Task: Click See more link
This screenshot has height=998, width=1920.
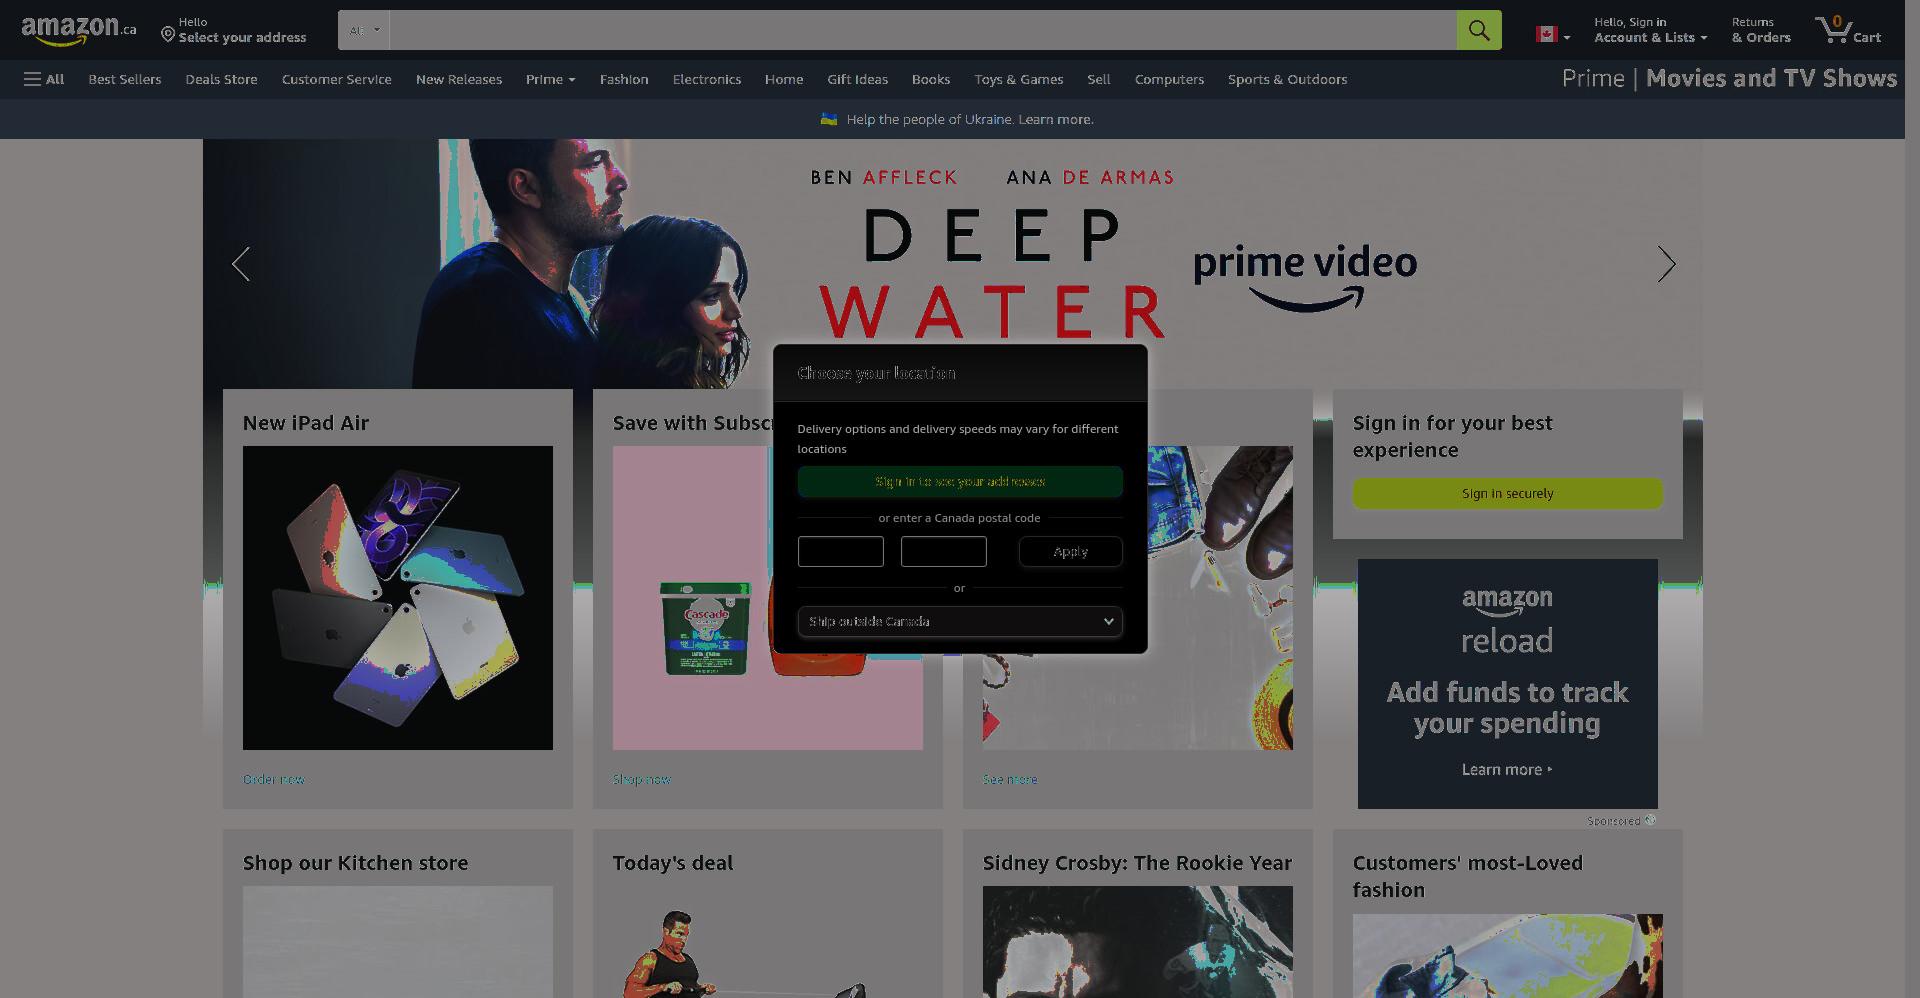Action: (x=1010, y=779)
